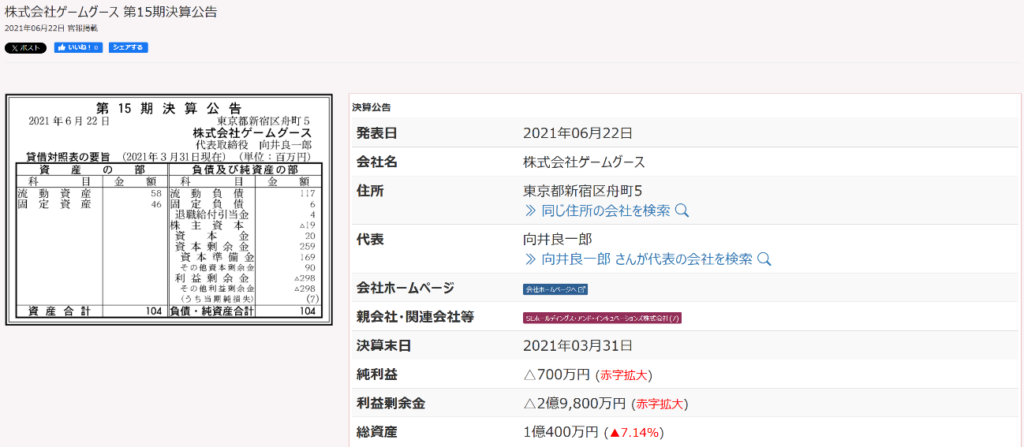Click the Facebook いいね! like button
This screenshot has width=1024, height=447.
[x=78, y=48]
